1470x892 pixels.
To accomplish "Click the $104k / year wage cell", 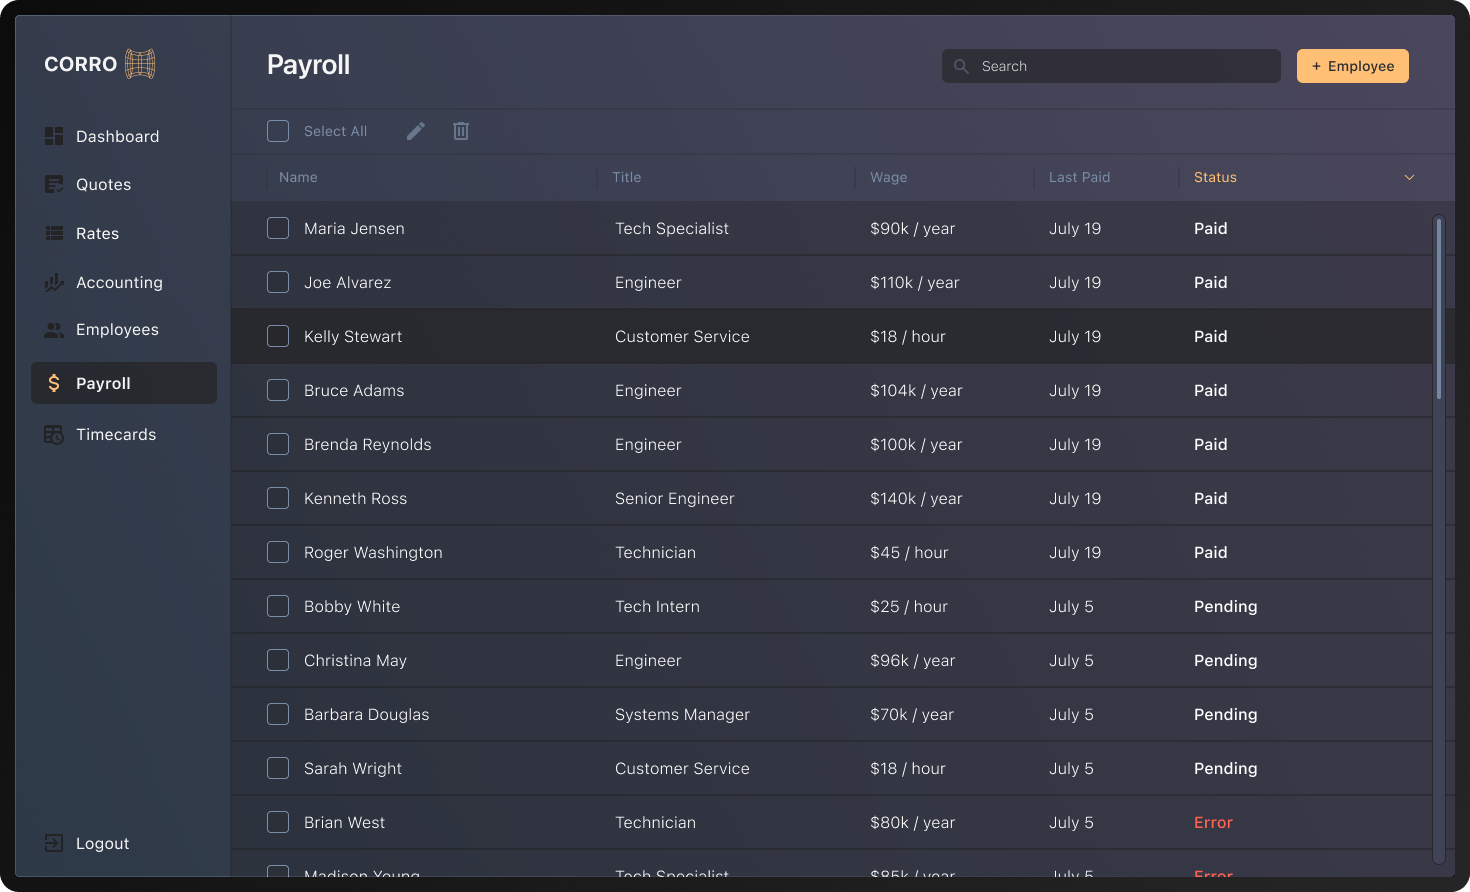I will (916, 390).
